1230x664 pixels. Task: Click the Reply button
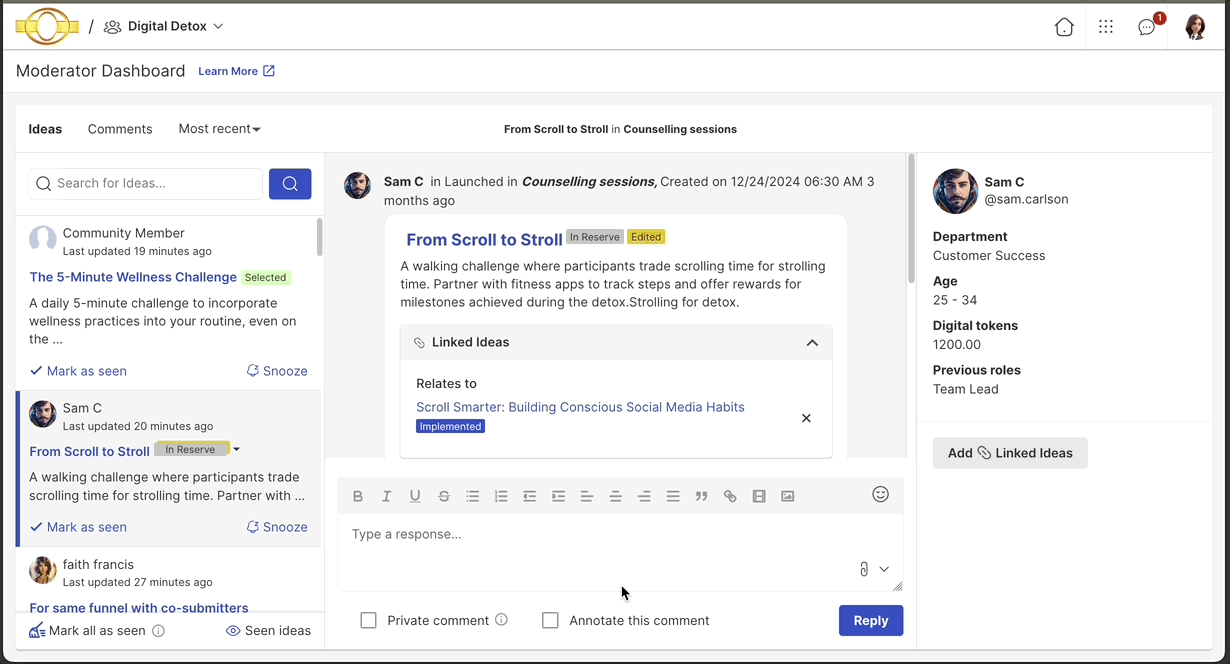pyautogui.click(x=870, y=620)
